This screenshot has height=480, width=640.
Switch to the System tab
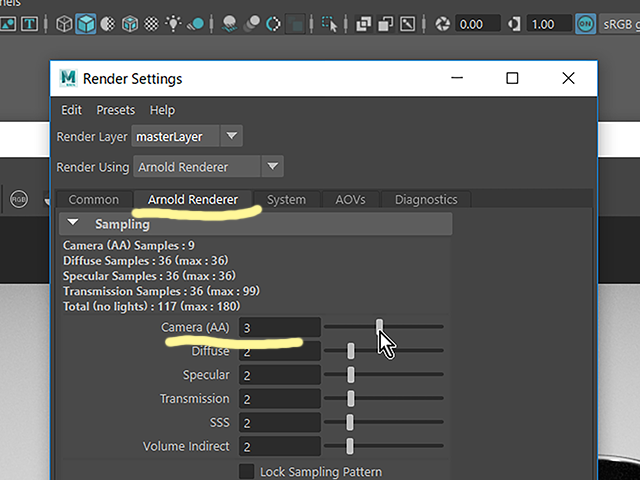[x=287, y=200]
